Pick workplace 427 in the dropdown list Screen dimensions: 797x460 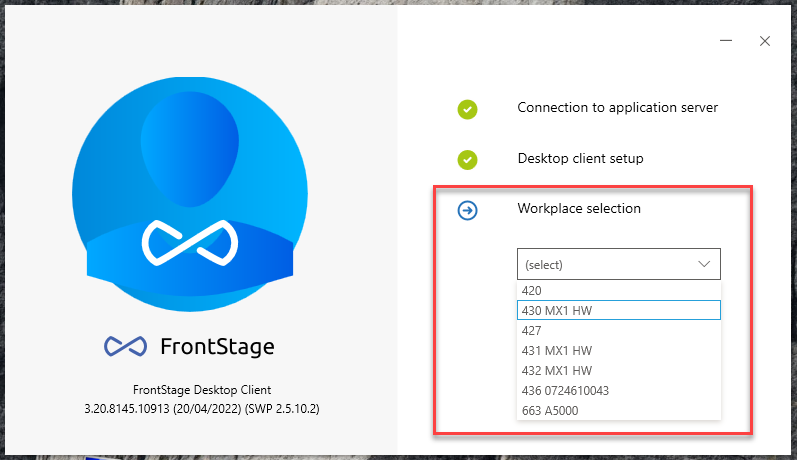click(619, 330)
